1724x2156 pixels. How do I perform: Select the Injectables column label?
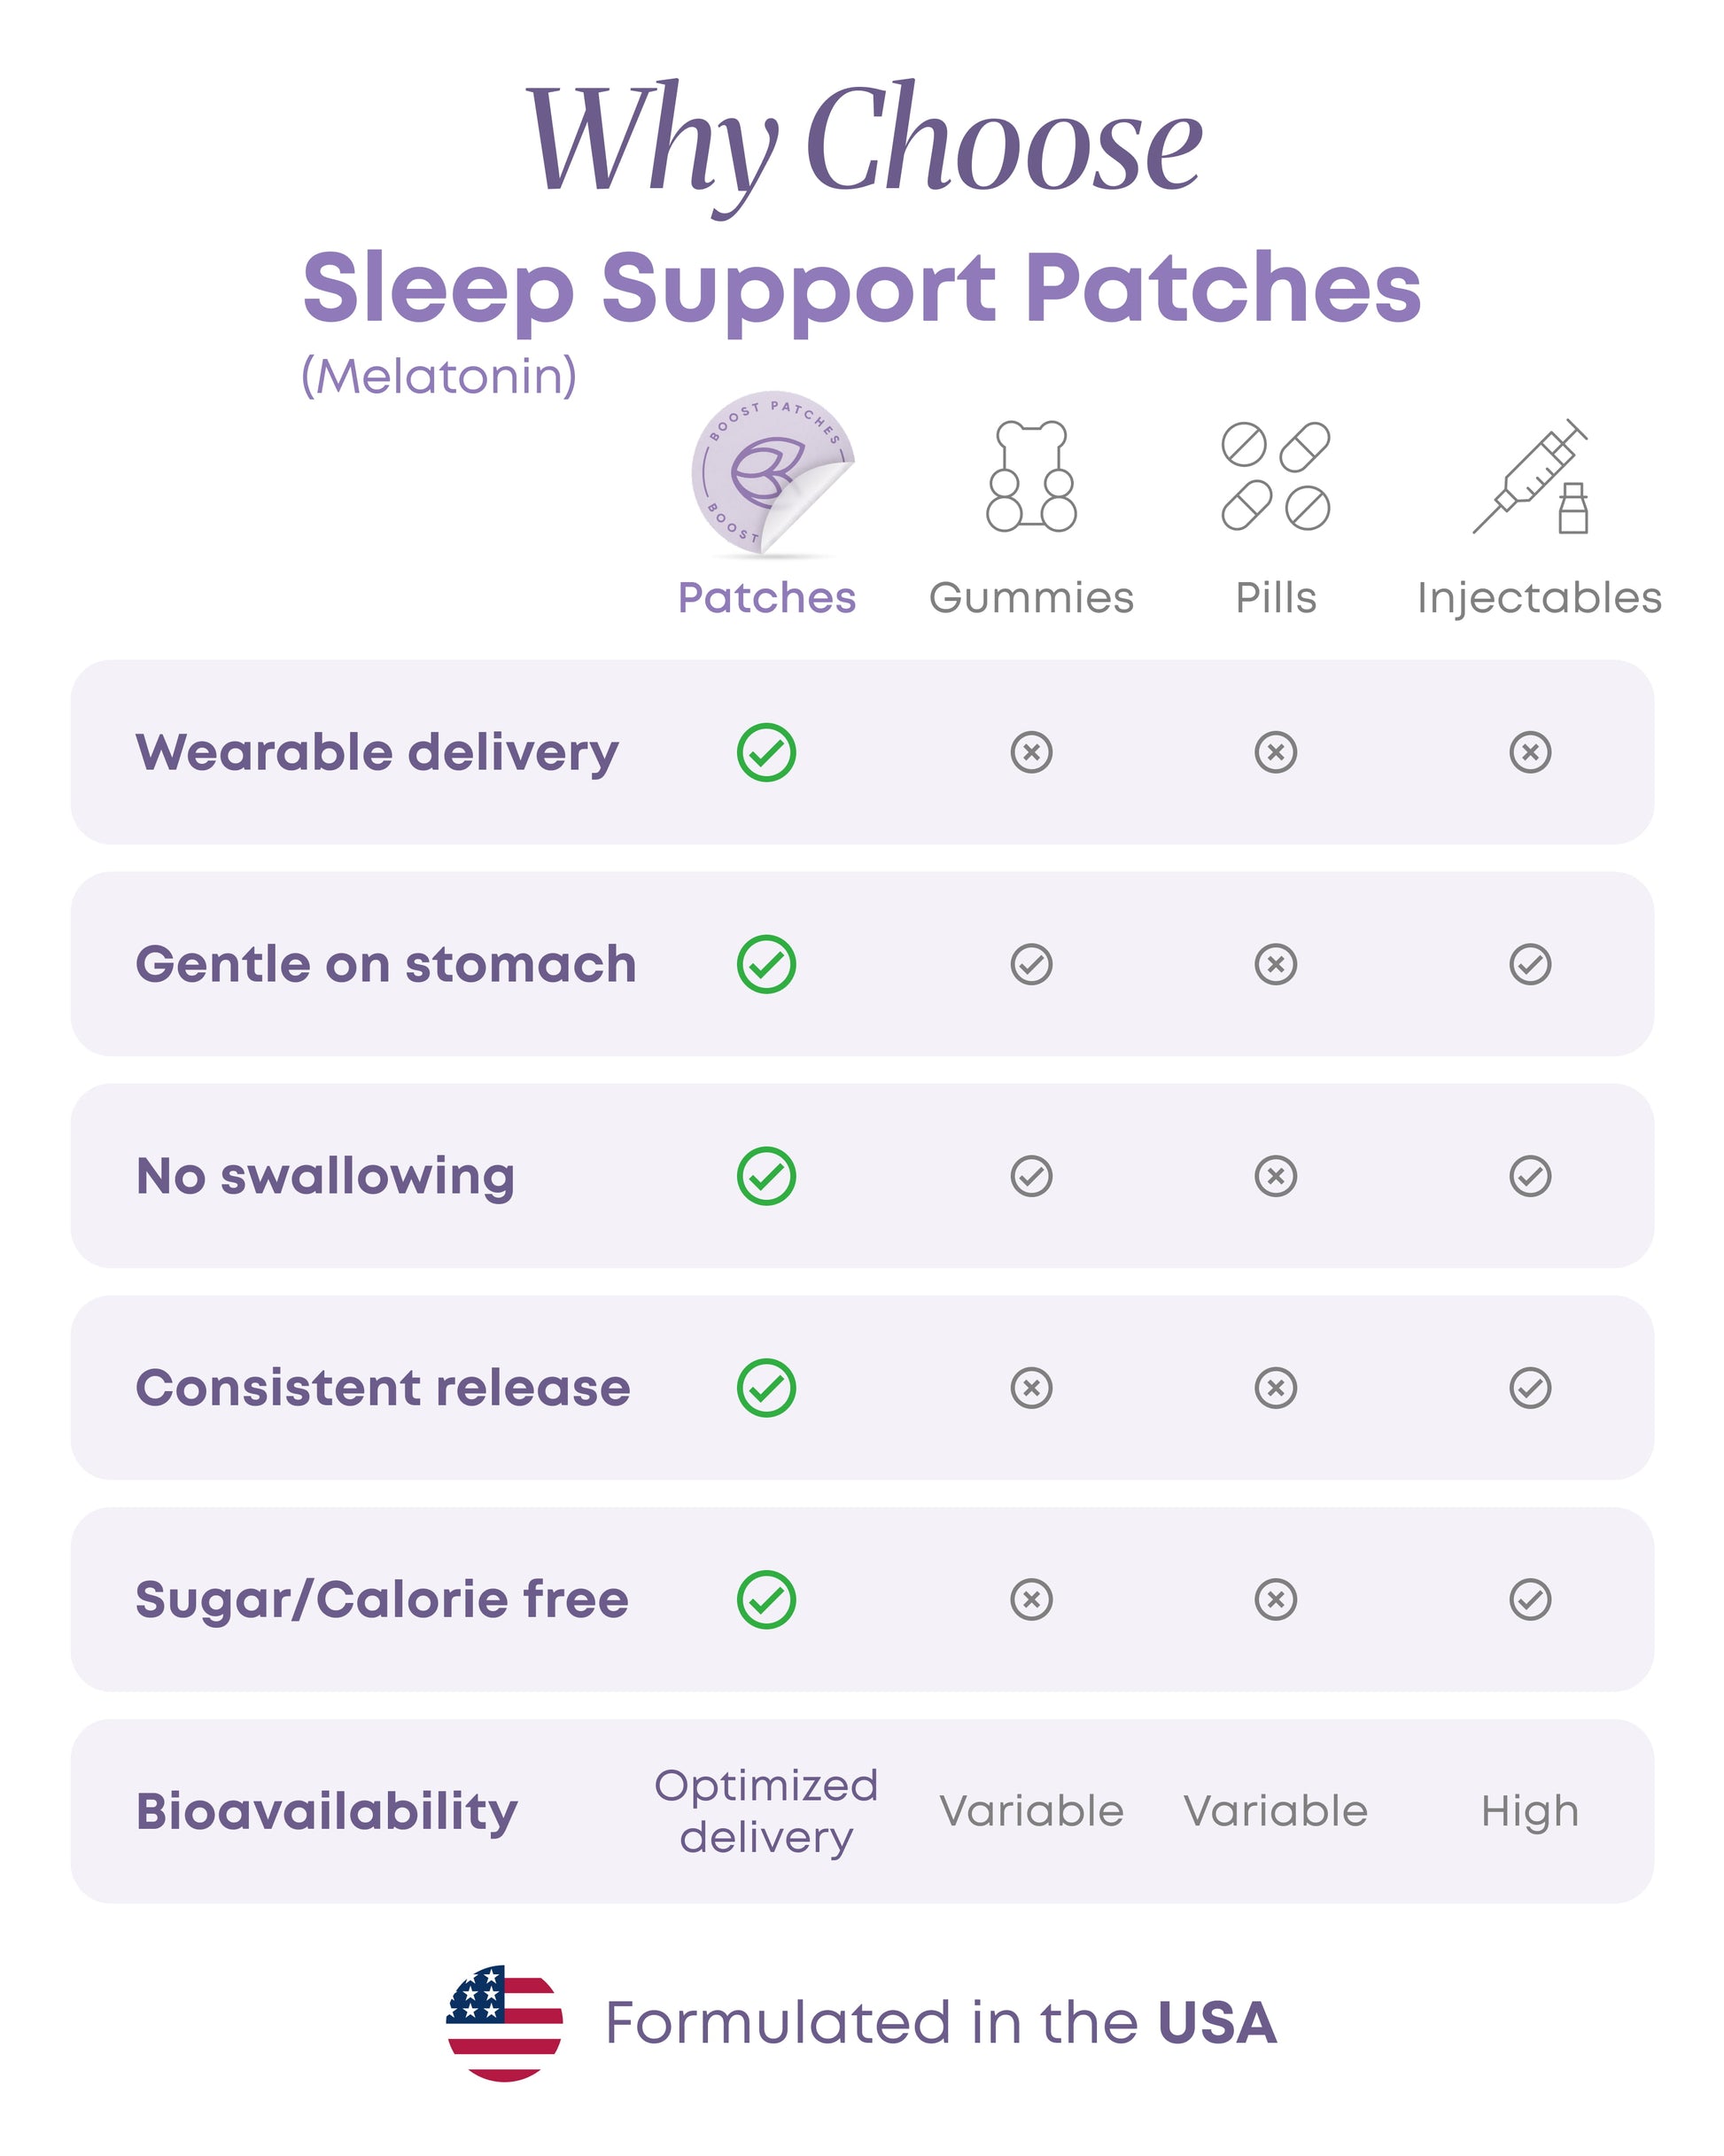click(x=1539, y=598)
